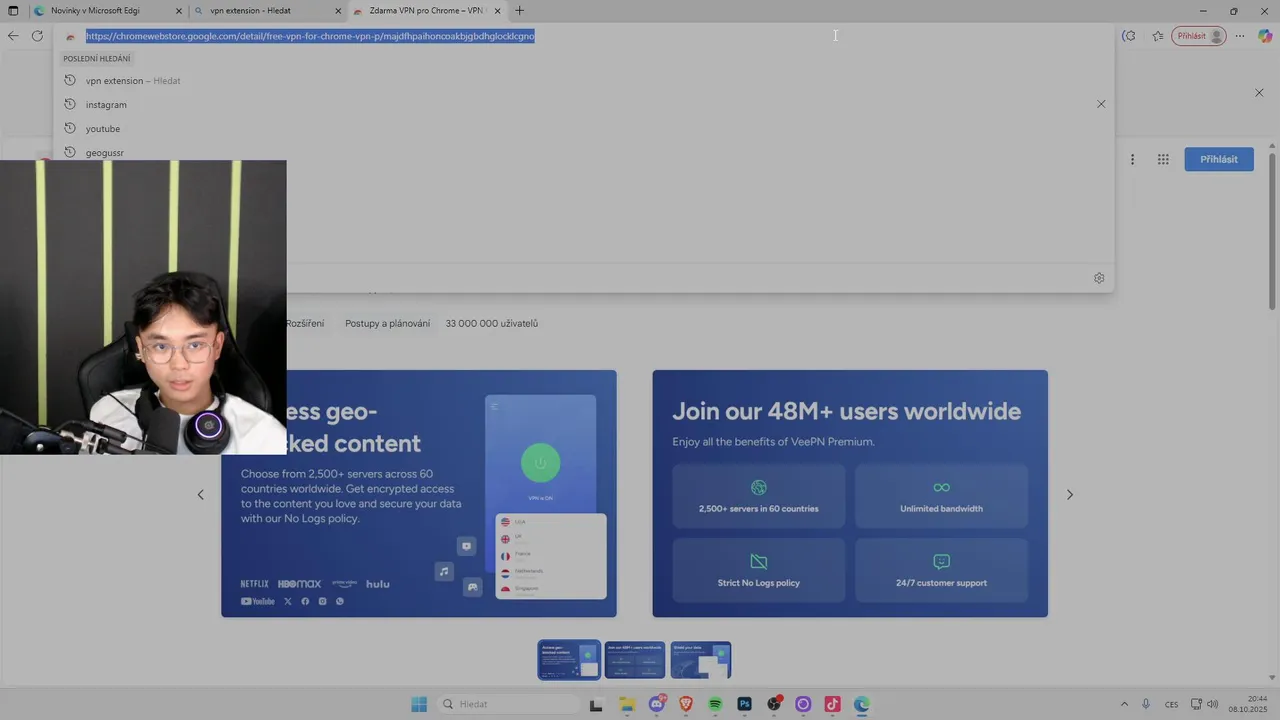Open the Google apps grid icon
1280x720 pixels.
(1163, 159)
